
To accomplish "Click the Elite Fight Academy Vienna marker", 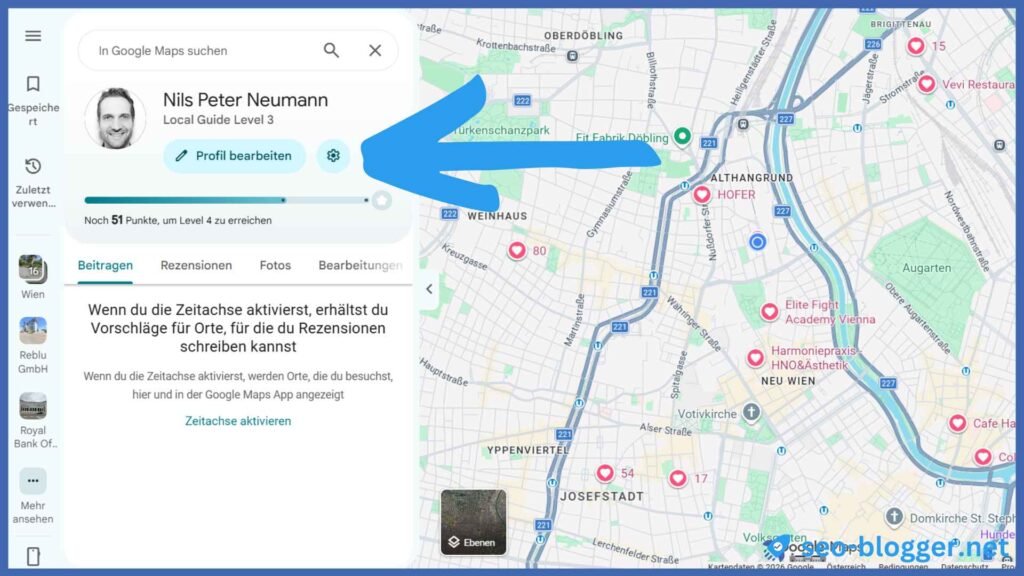I will click(x=769, y=312).
